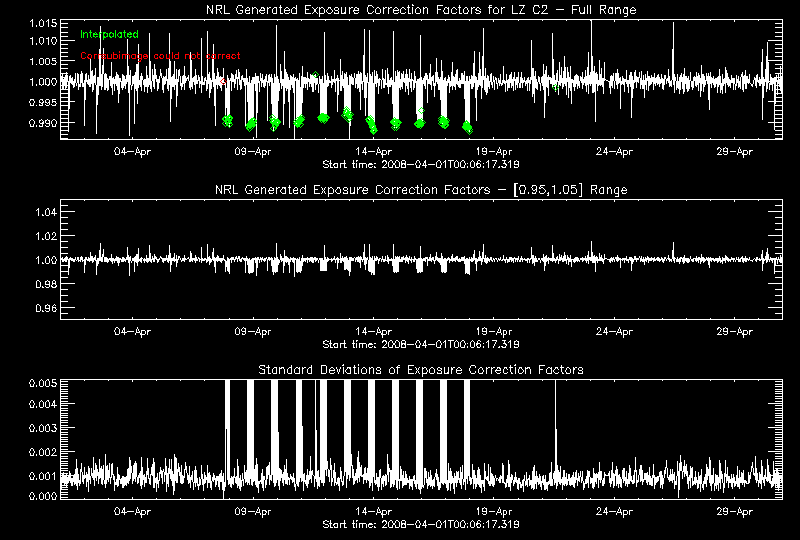Click the Start time text below the bottom plot

tap(420, 524)
